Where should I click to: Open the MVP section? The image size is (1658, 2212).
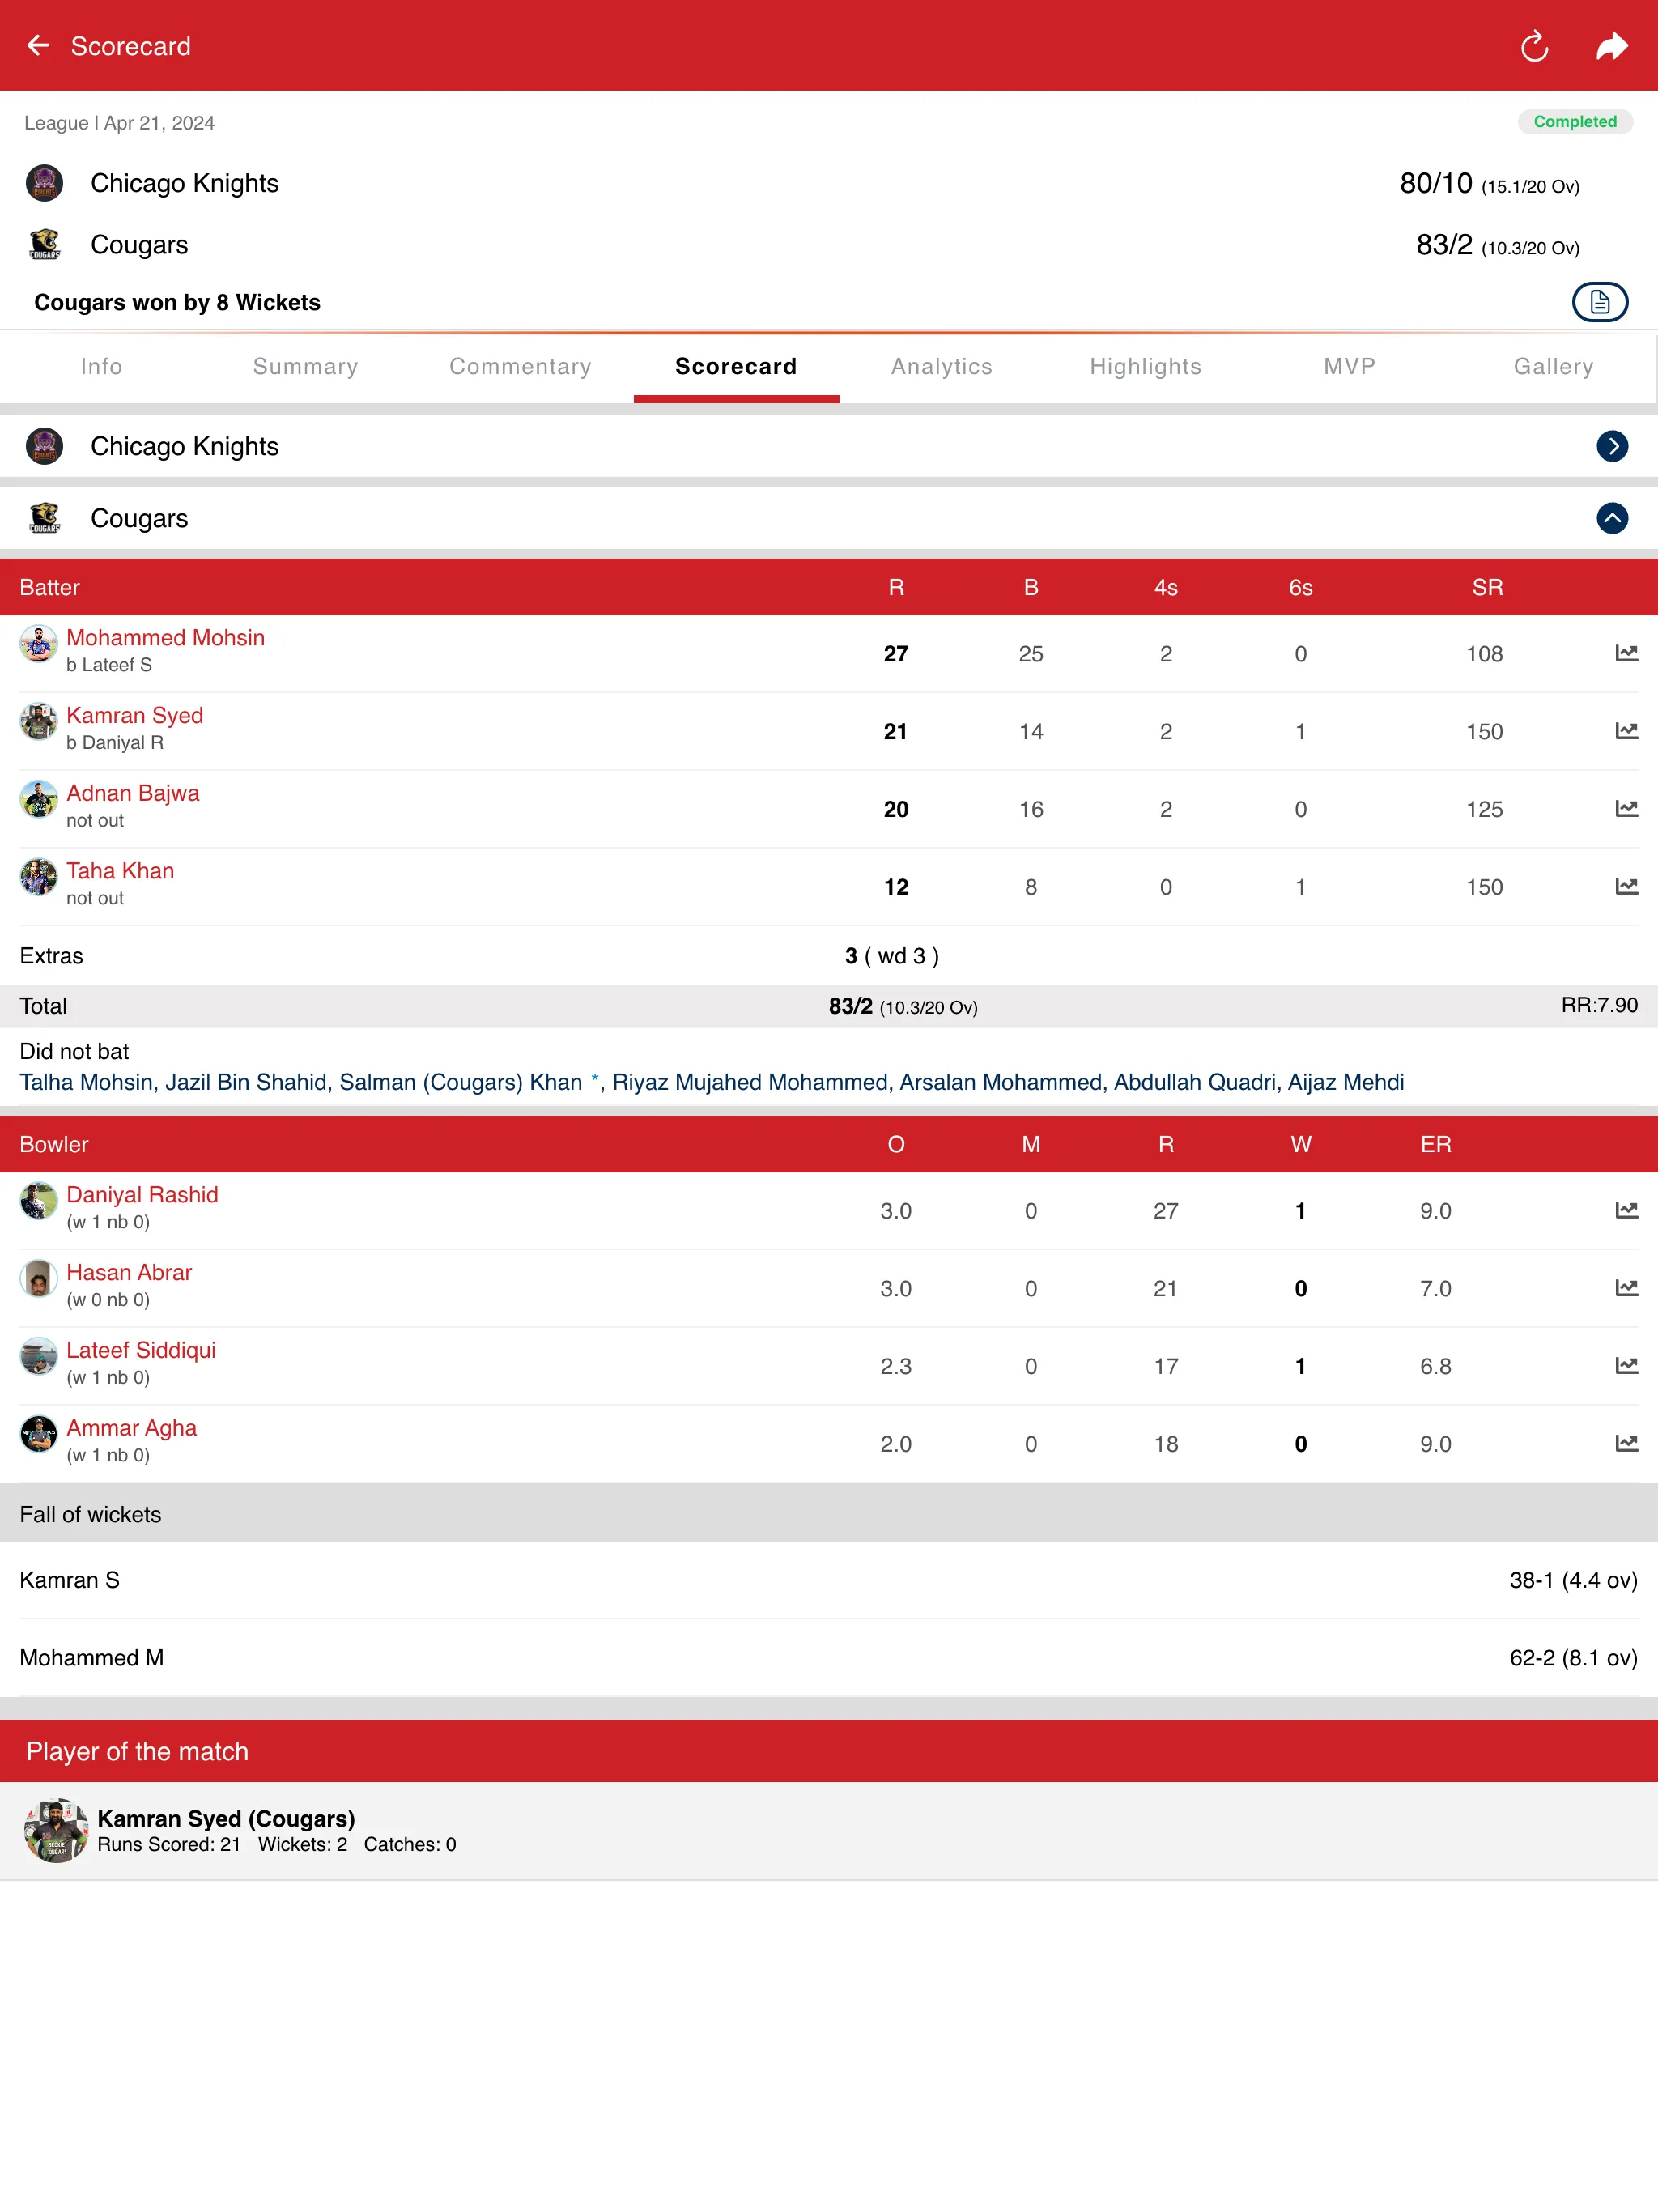click(1350, 366)
